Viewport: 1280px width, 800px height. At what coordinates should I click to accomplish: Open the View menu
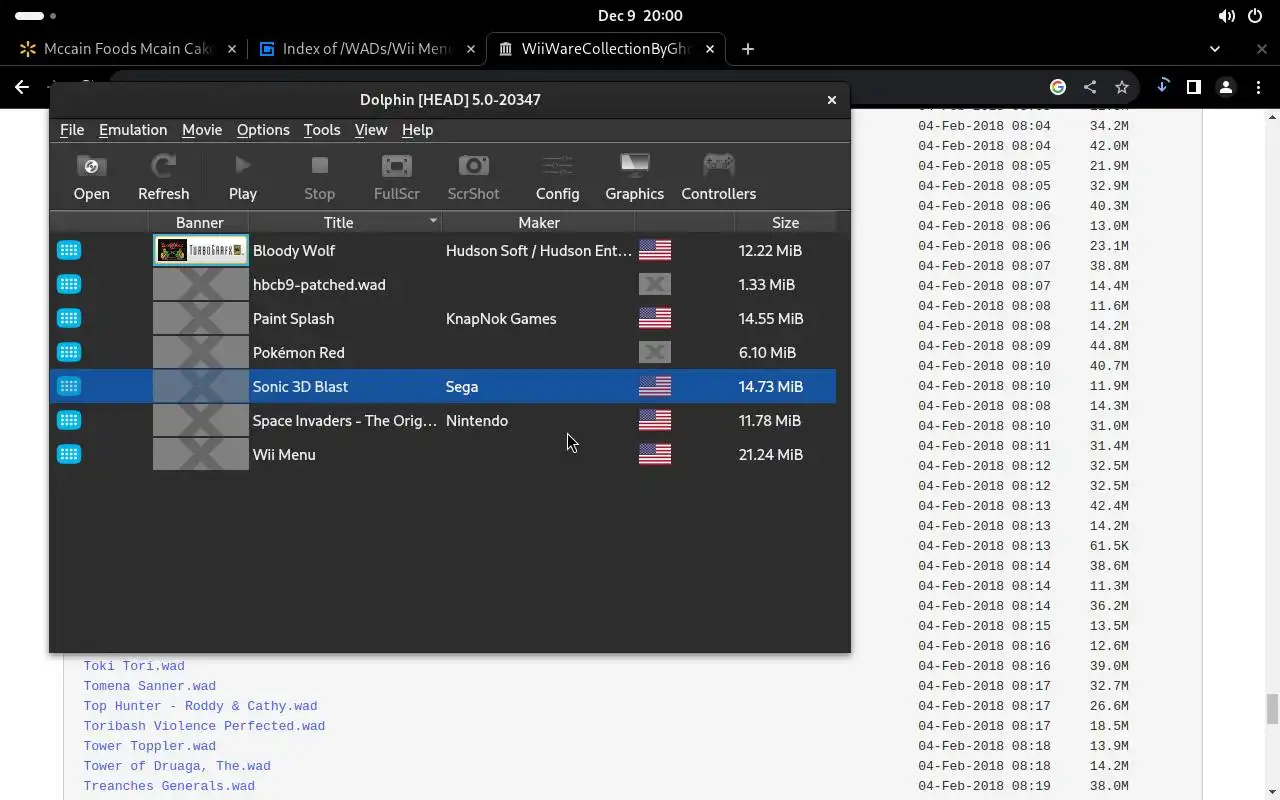coord(371,130)
